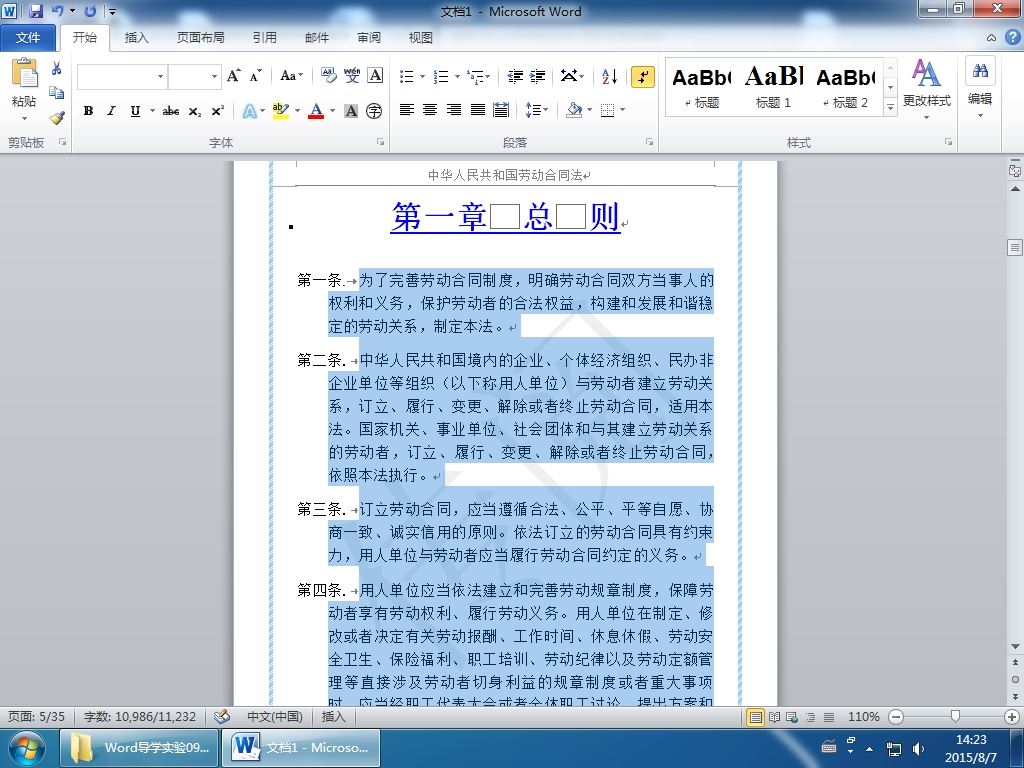Image resolution: width=1024 pixels, height=768 pixels.
Task: Click the 更改样式 button
Action: click(926, 88)
